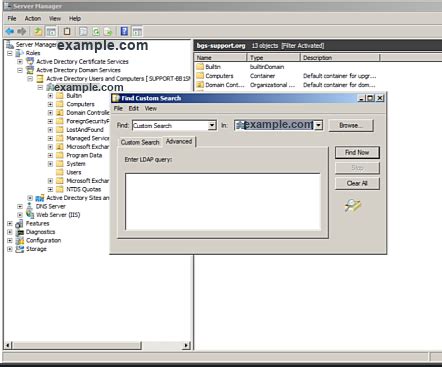Open the Find dialog File menu
The width and height of the screenshot is (442, 367).
point(118,108)
